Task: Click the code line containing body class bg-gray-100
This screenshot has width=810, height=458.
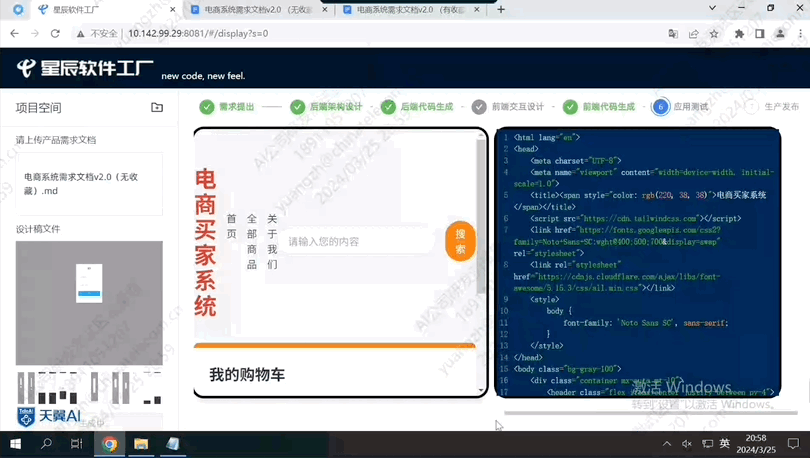Action: point(567,369)
